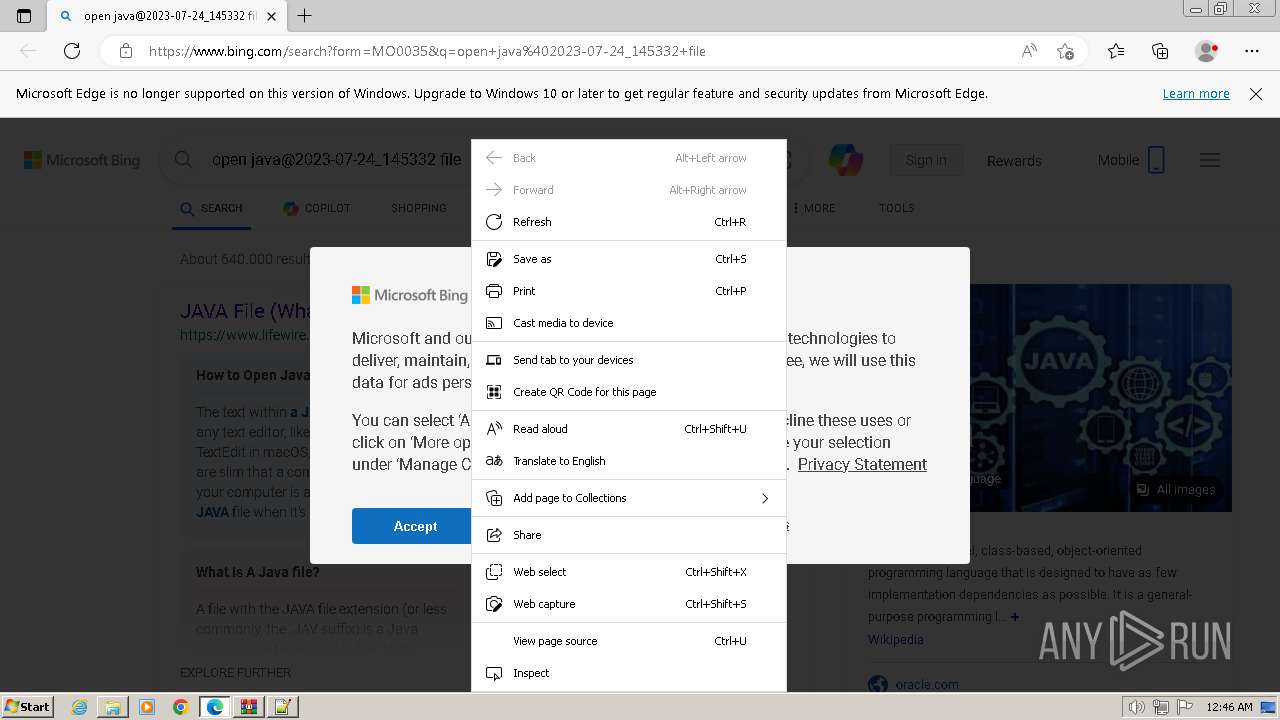This screenshot has width=1280, height=720.
Task: Click the Web select icon
Action: click(x=493, y=572)
